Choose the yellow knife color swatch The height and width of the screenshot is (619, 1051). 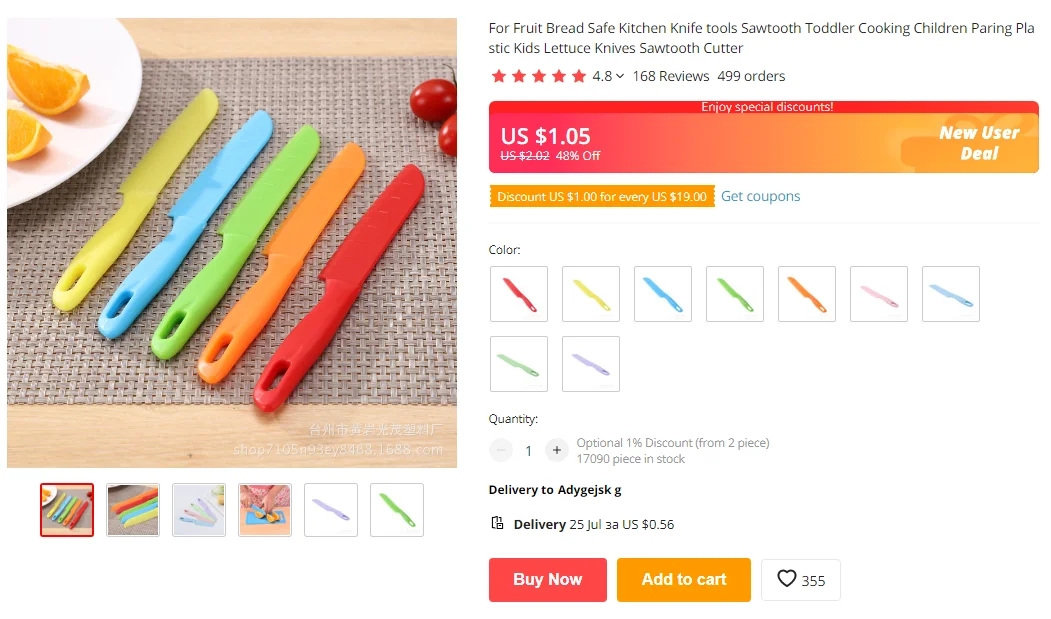[x=591, y=294]
